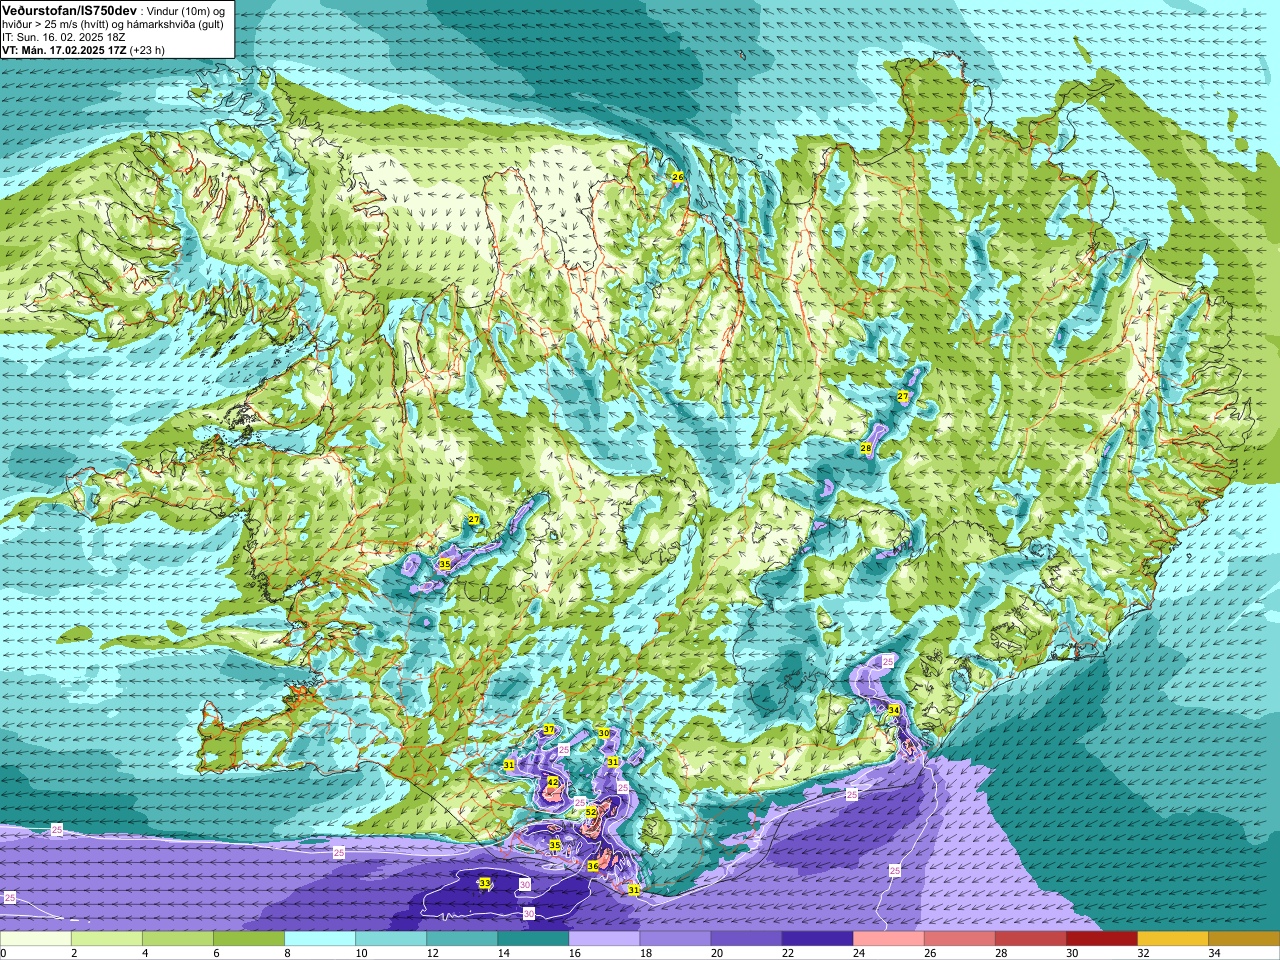Click the legend scale number 8
Screen dimensions: 1280x960
click(x=288, y=953)
